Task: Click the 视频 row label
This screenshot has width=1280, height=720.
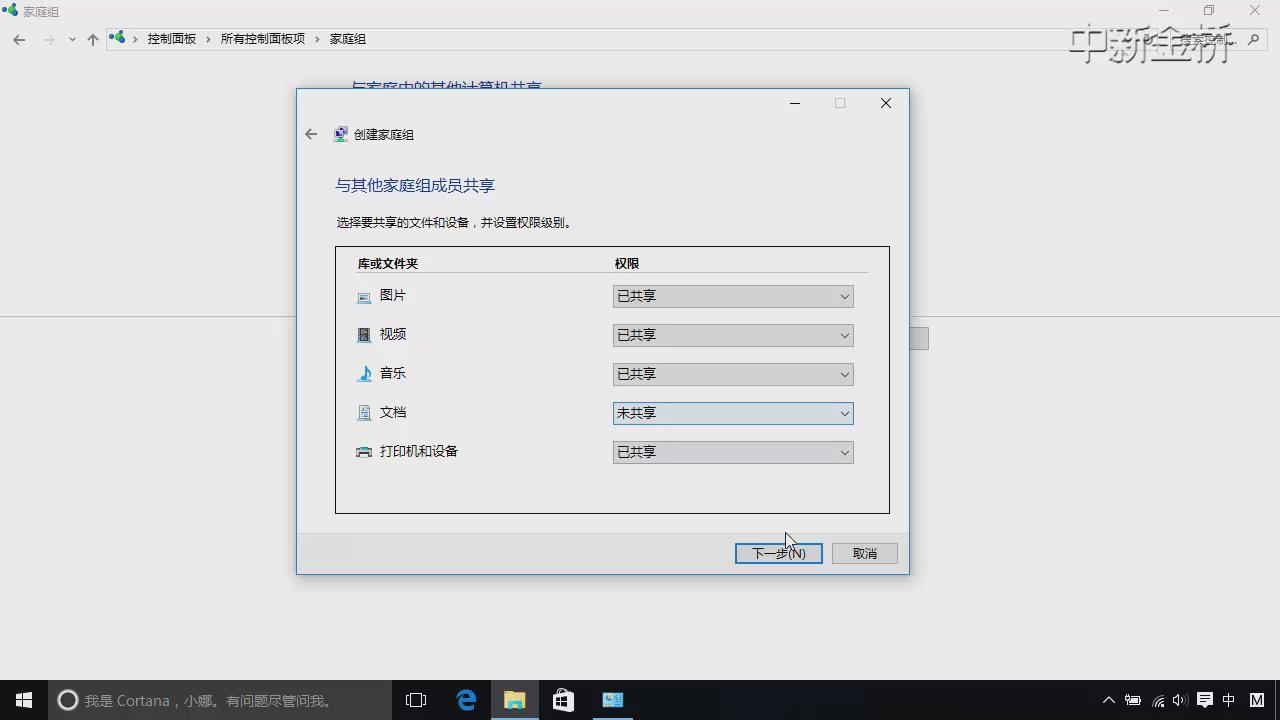Action: [393, 335]
